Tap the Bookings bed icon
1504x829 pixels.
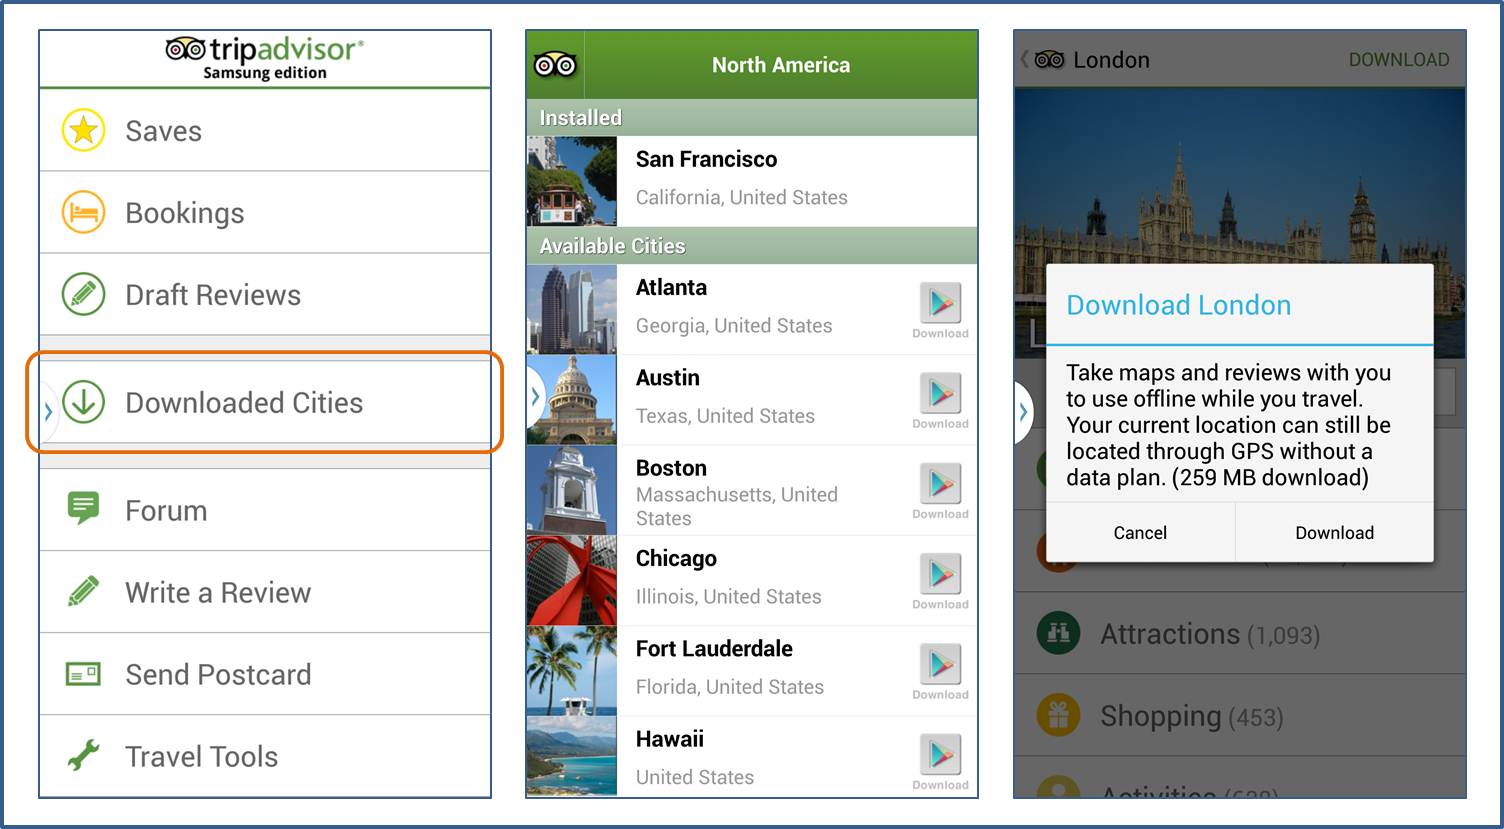pyautogui.click(x=83, y=213)
